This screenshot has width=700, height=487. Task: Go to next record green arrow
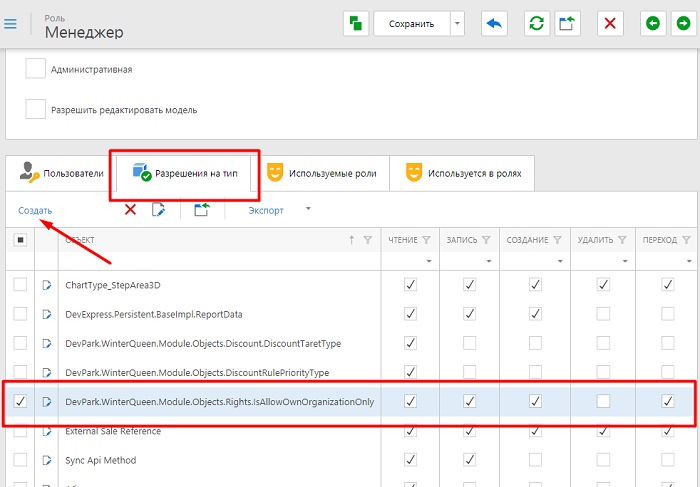coord(683,24)
